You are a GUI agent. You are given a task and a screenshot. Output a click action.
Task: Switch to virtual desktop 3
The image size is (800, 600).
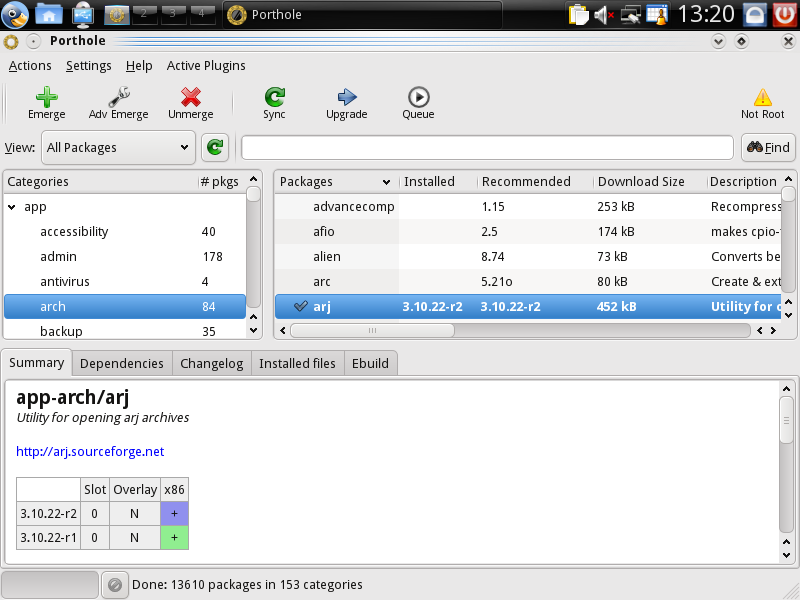pos(173,14)
